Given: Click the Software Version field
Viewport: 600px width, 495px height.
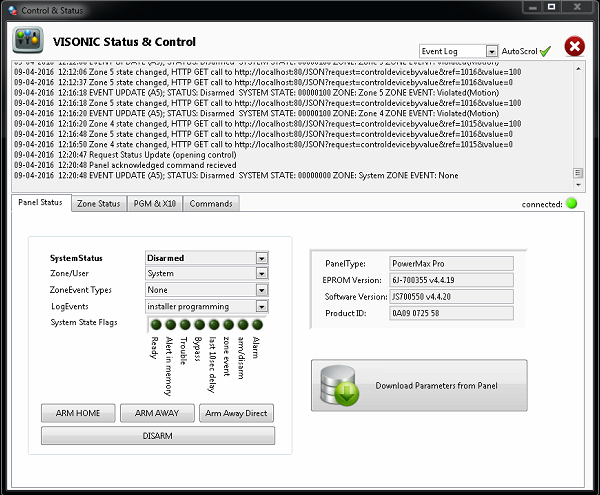Looking at the screenshot, I should coord(451,296).
